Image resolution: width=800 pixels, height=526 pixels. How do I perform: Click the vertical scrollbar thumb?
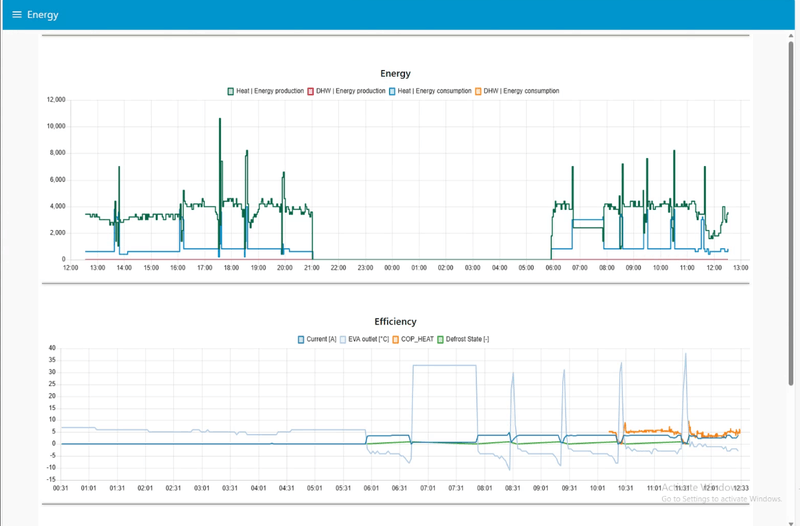[x=791, y=213]
